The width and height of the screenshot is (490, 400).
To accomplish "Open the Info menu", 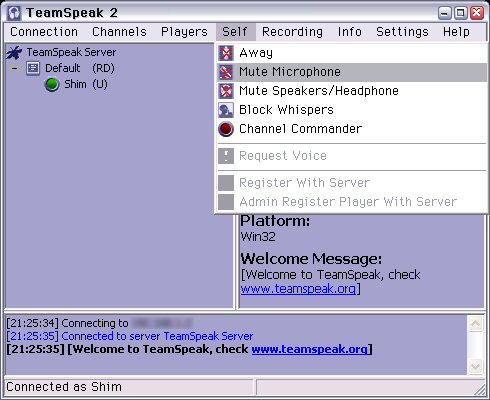I will 349,32.
